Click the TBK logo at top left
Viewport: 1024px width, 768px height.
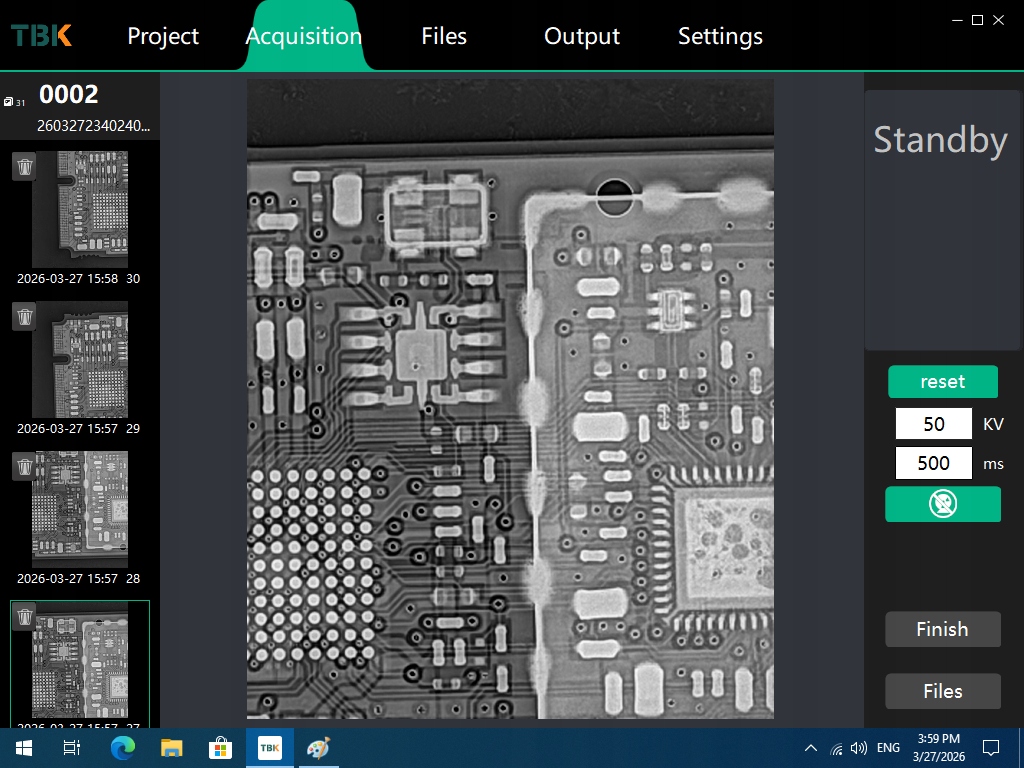[42, 36]
